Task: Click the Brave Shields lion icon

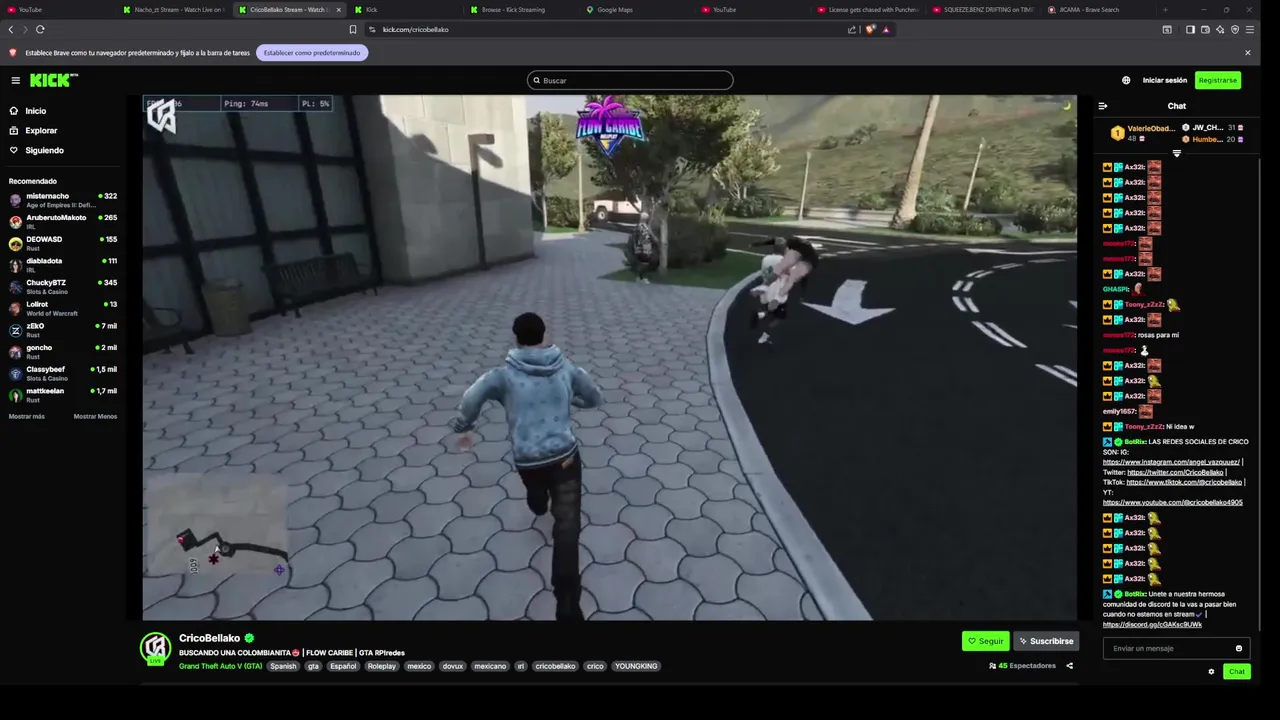Action: pyautogui.click(x=870, y=29)
